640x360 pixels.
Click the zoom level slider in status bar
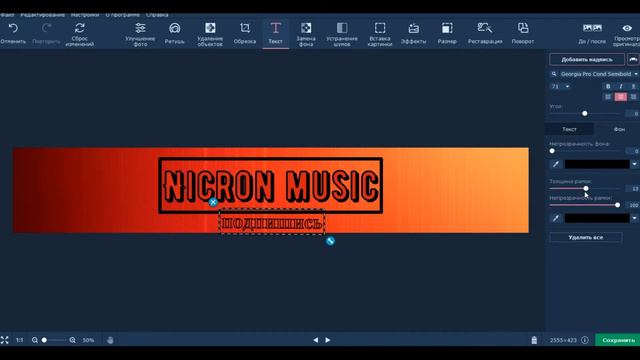coord(54,340)
